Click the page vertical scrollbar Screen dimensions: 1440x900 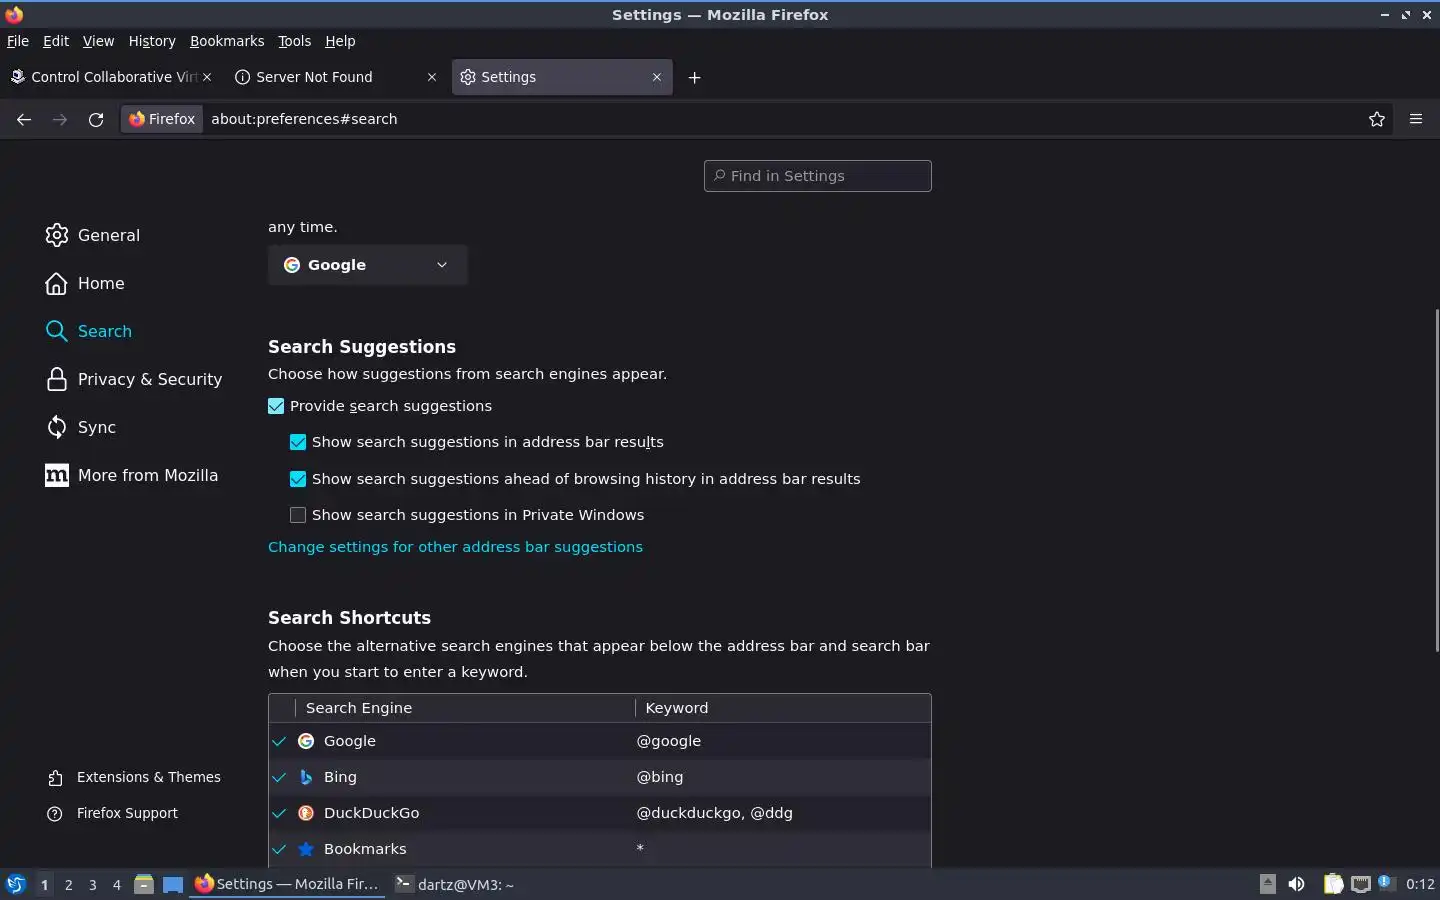[x=1436, y=480]
